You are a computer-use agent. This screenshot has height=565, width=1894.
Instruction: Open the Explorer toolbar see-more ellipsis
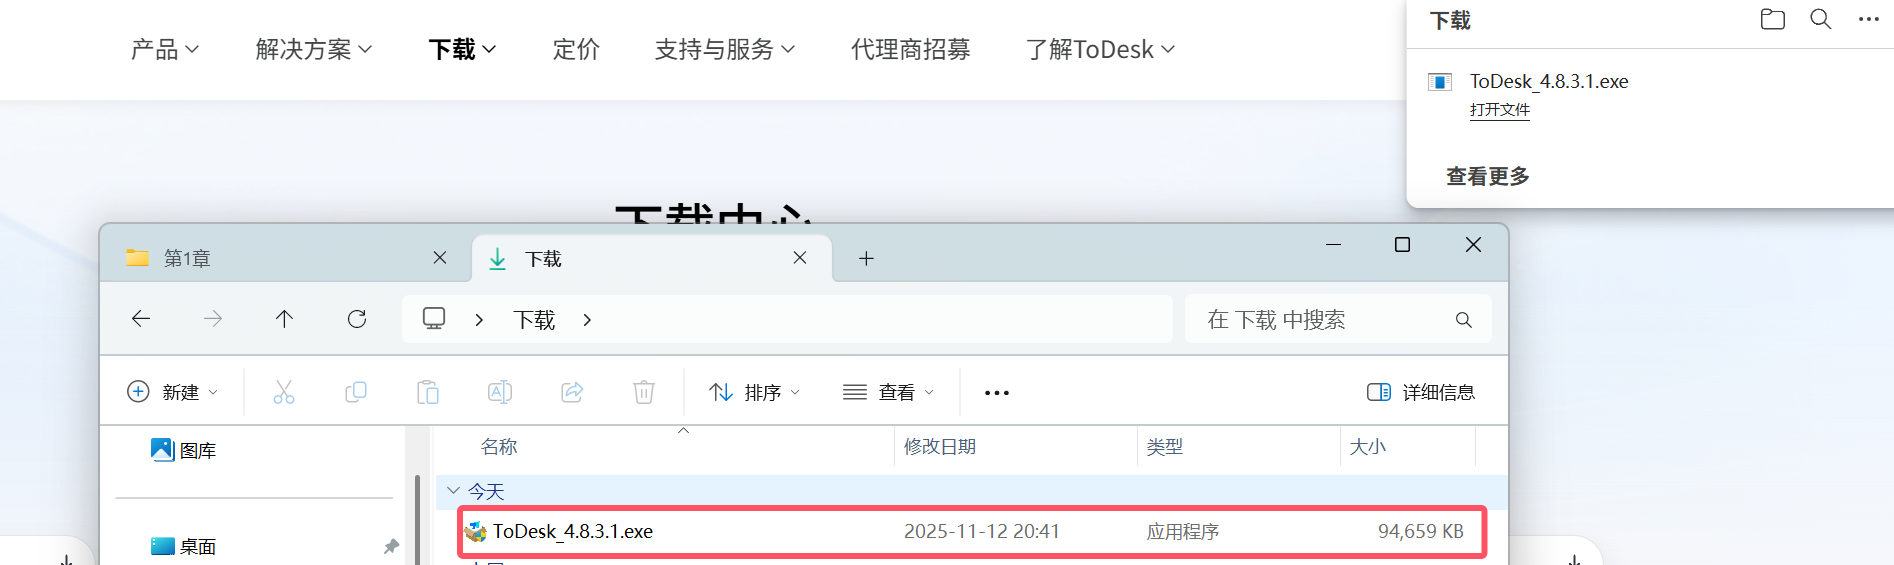[x=997, y=393]
